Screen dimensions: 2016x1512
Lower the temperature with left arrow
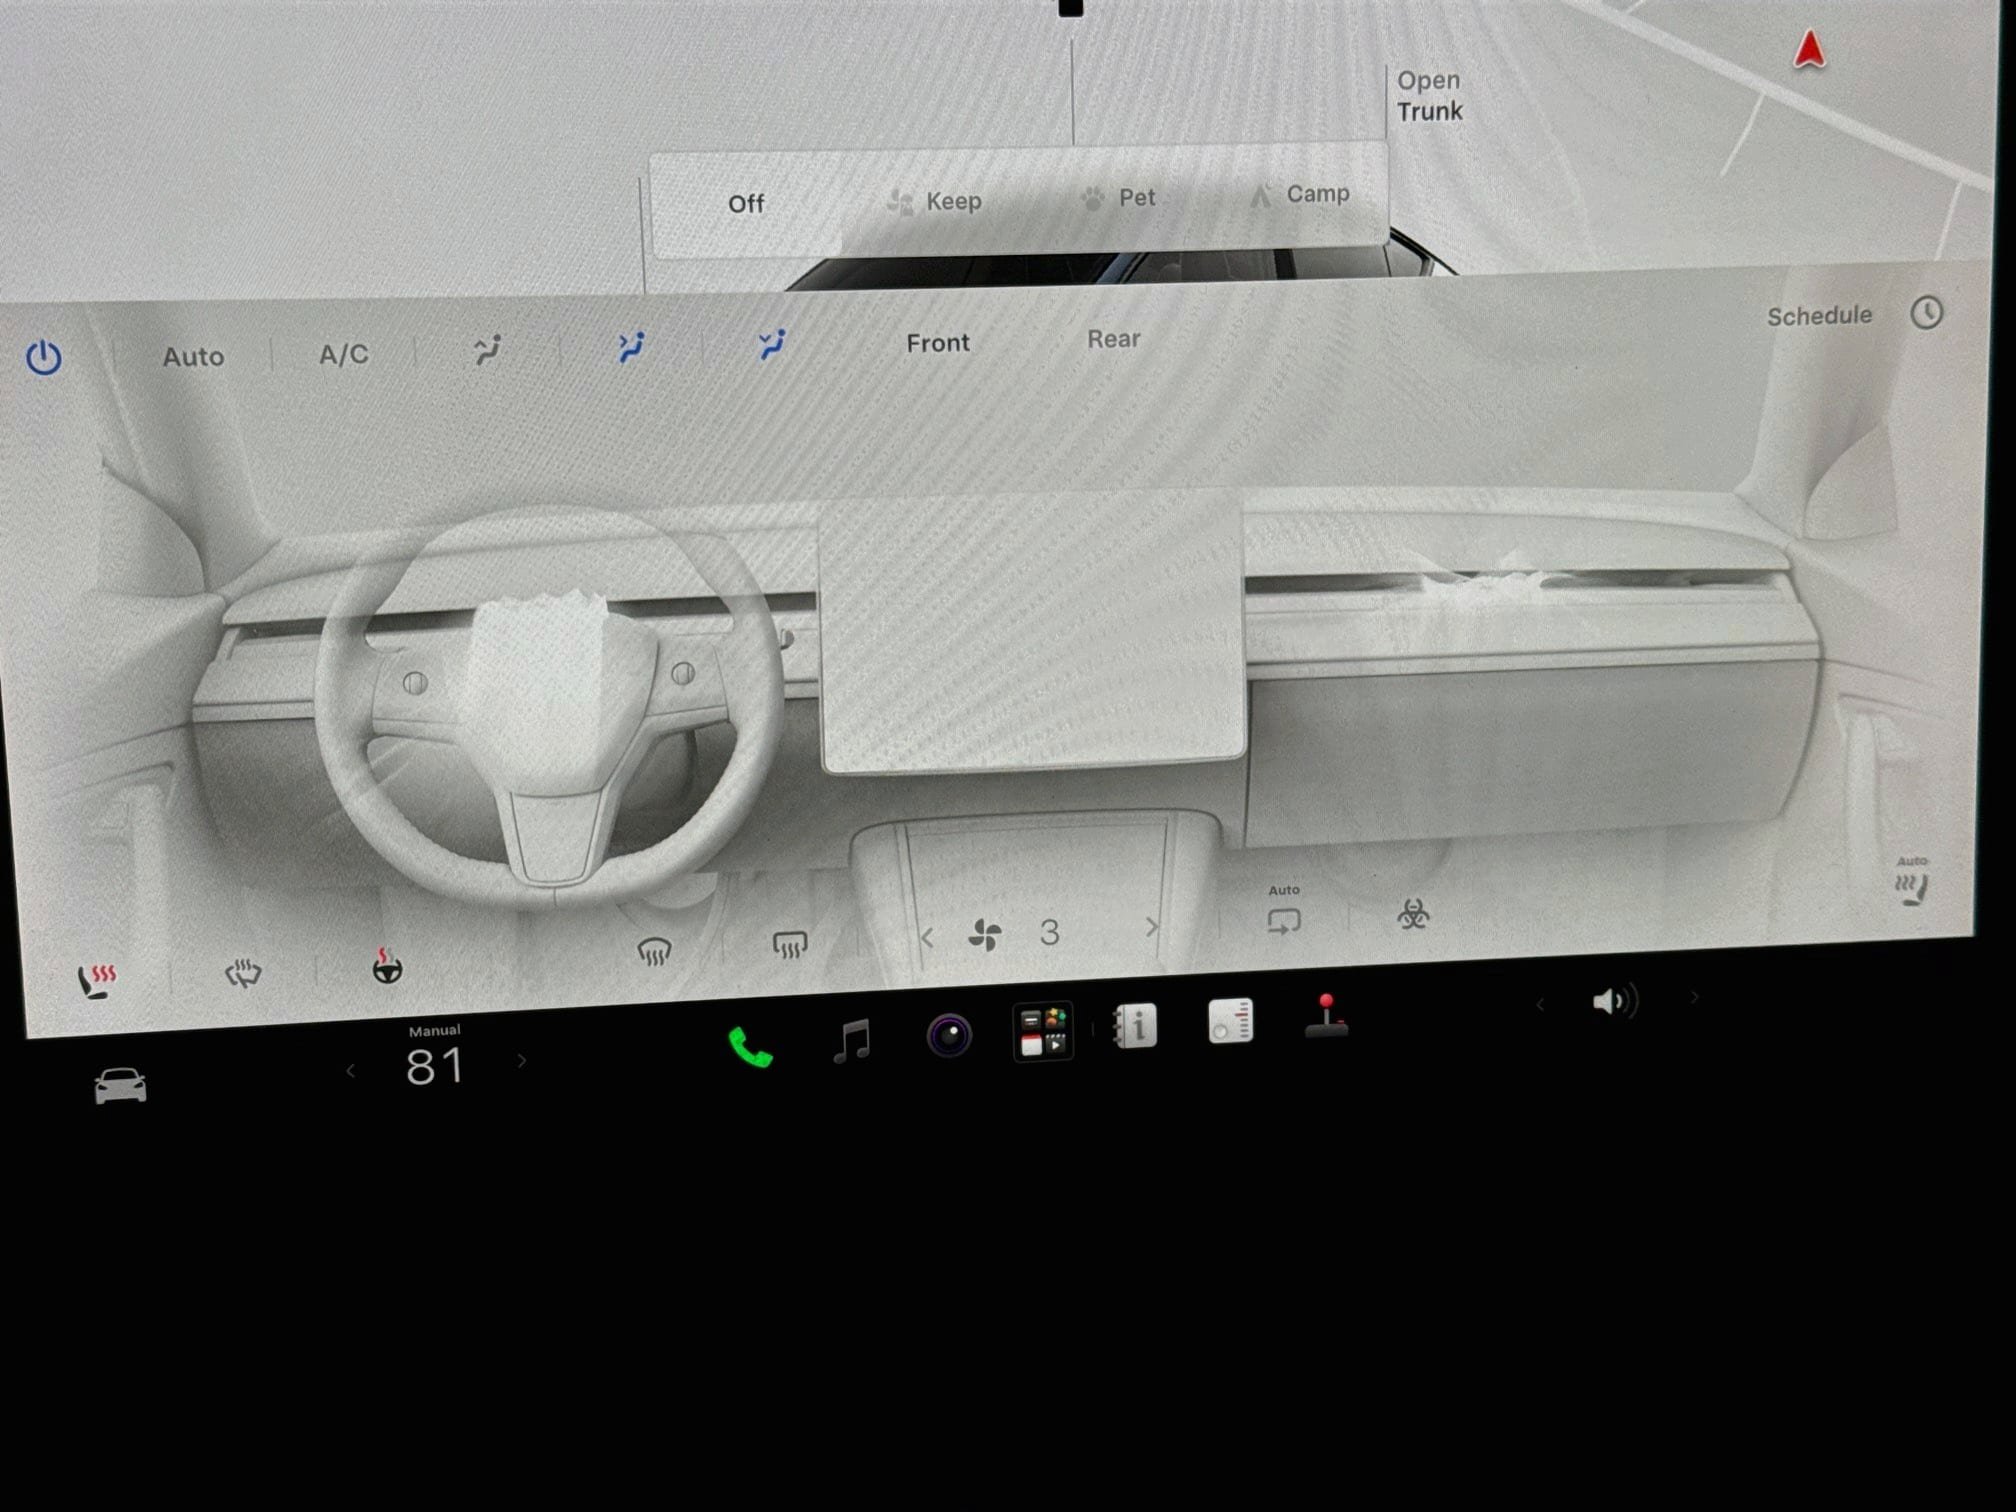(350, 1071)
